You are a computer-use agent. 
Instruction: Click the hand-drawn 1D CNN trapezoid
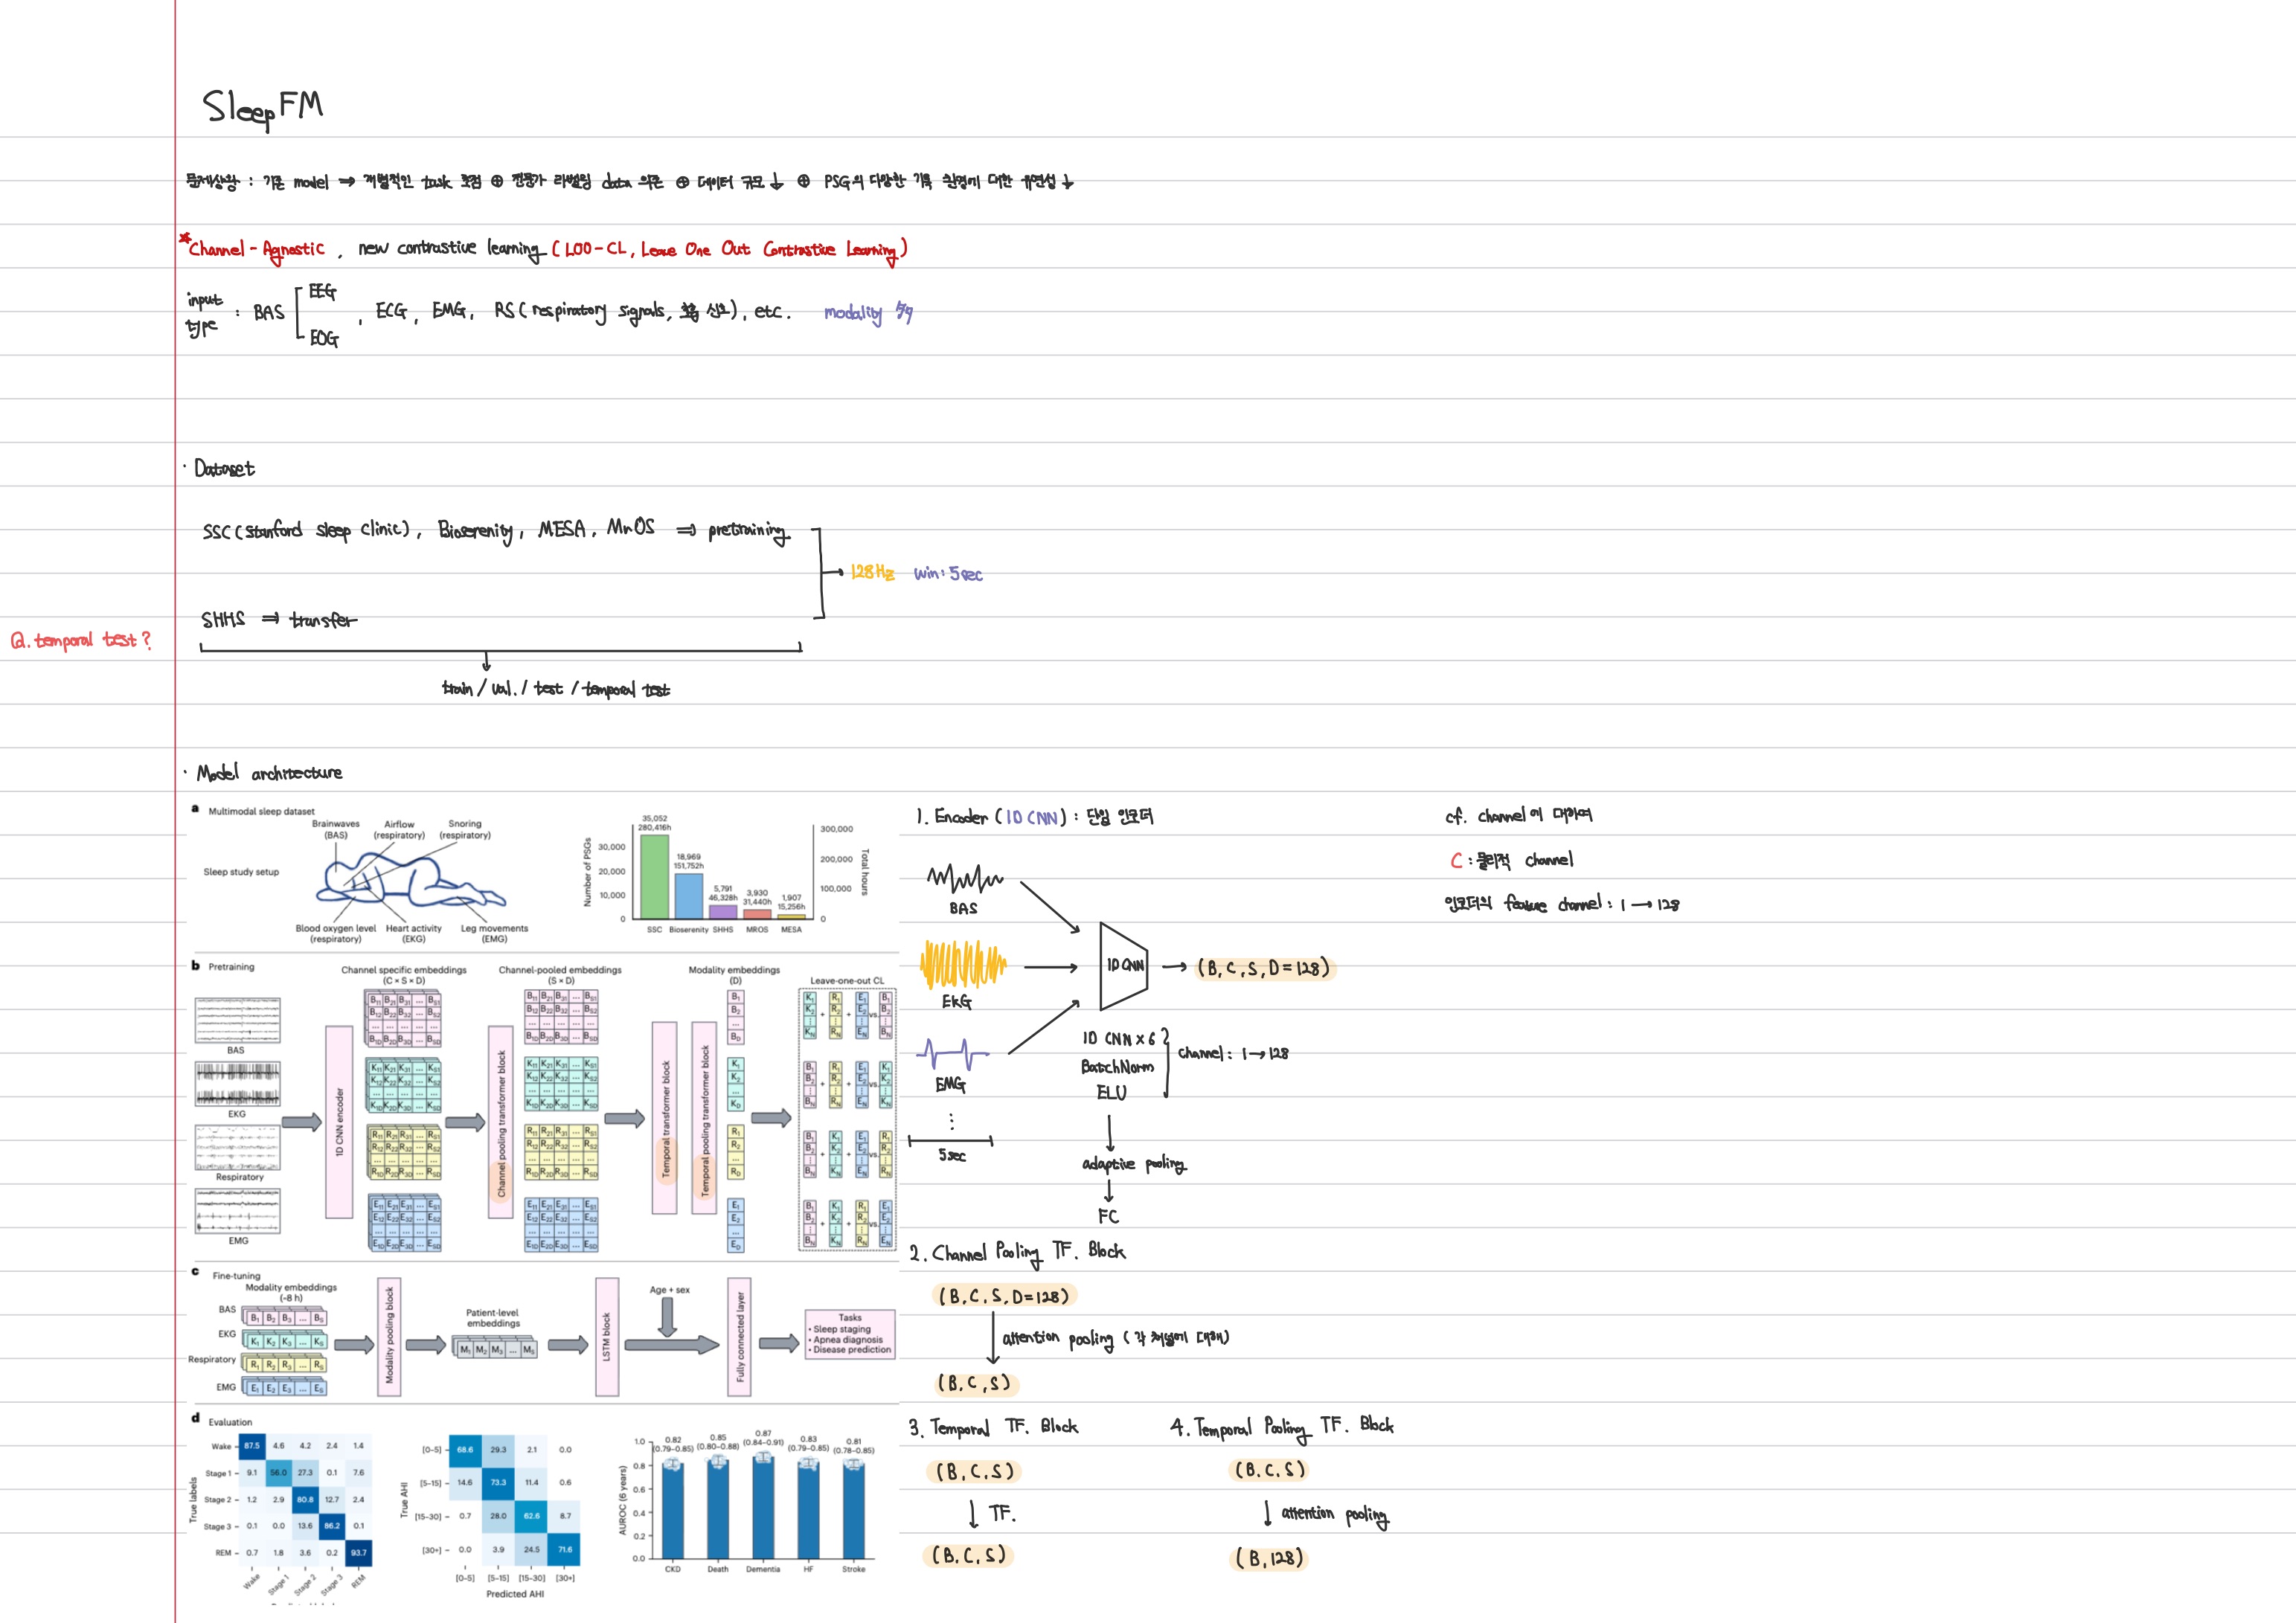click(1124, 966)
